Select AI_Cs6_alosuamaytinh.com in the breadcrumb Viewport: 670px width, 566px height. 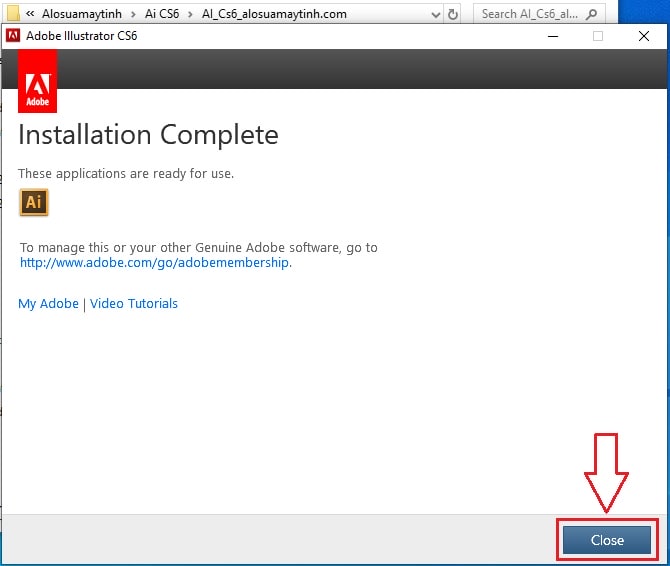coord(274,14)
